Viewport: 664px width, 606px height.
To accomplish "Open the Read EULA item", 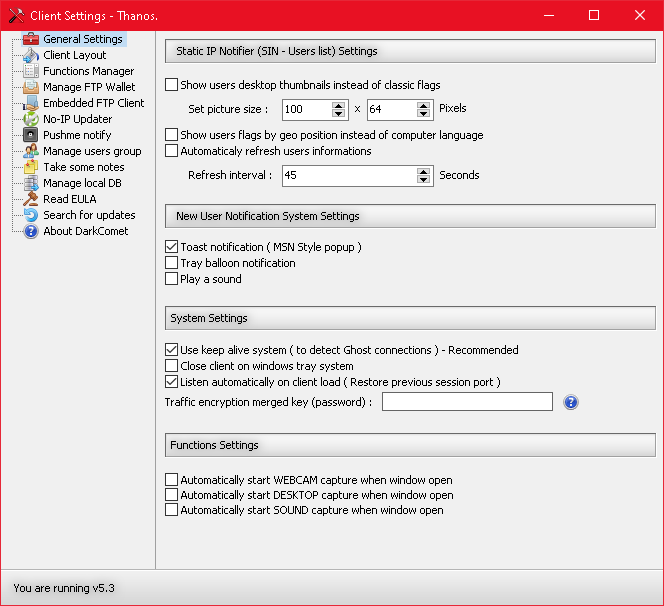I will coord(70,199).
